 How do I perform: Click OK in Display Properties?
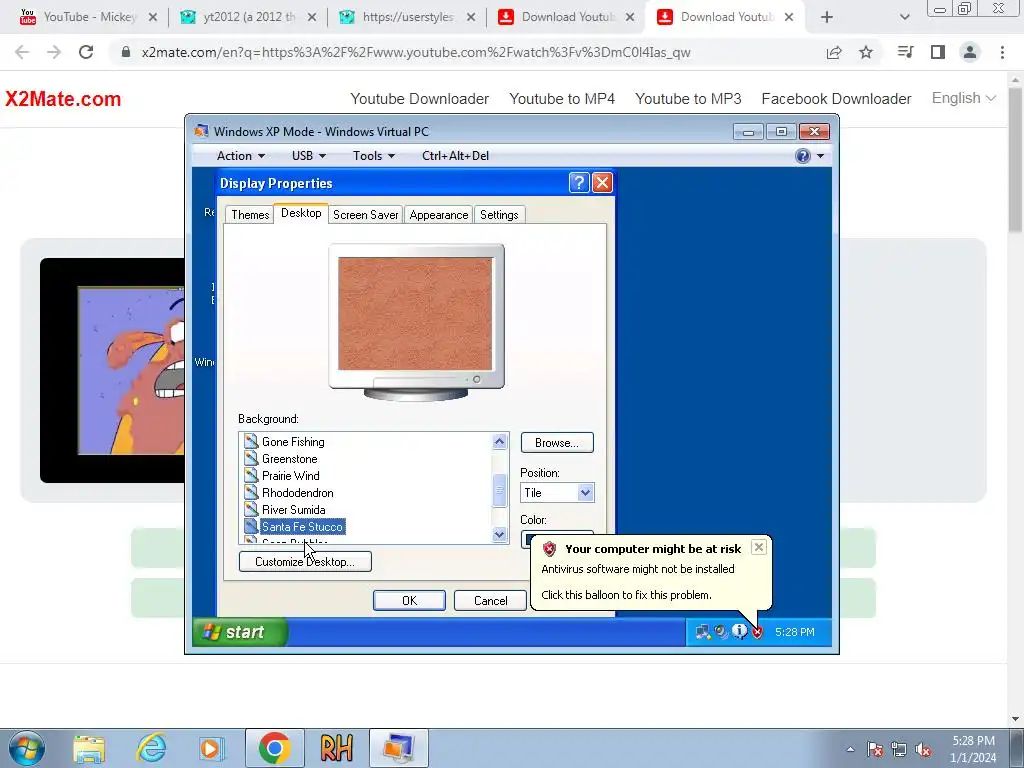(x=409, y=600)
